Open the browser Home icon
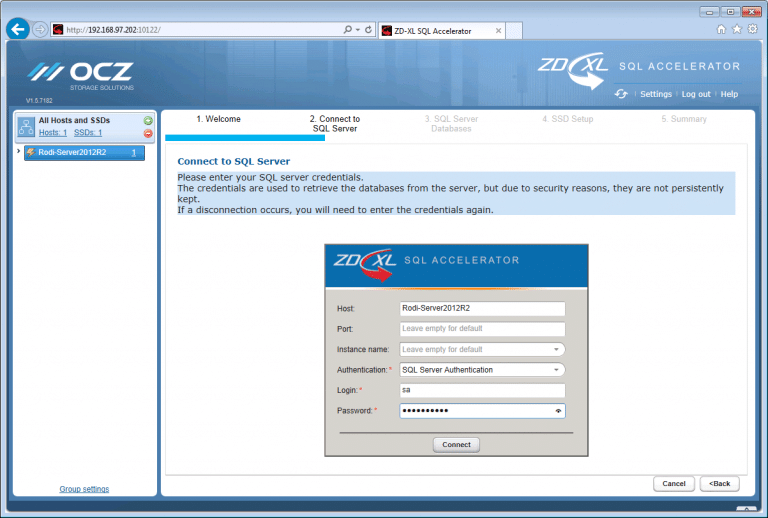768x518 pixels. [x=721, y=29]
